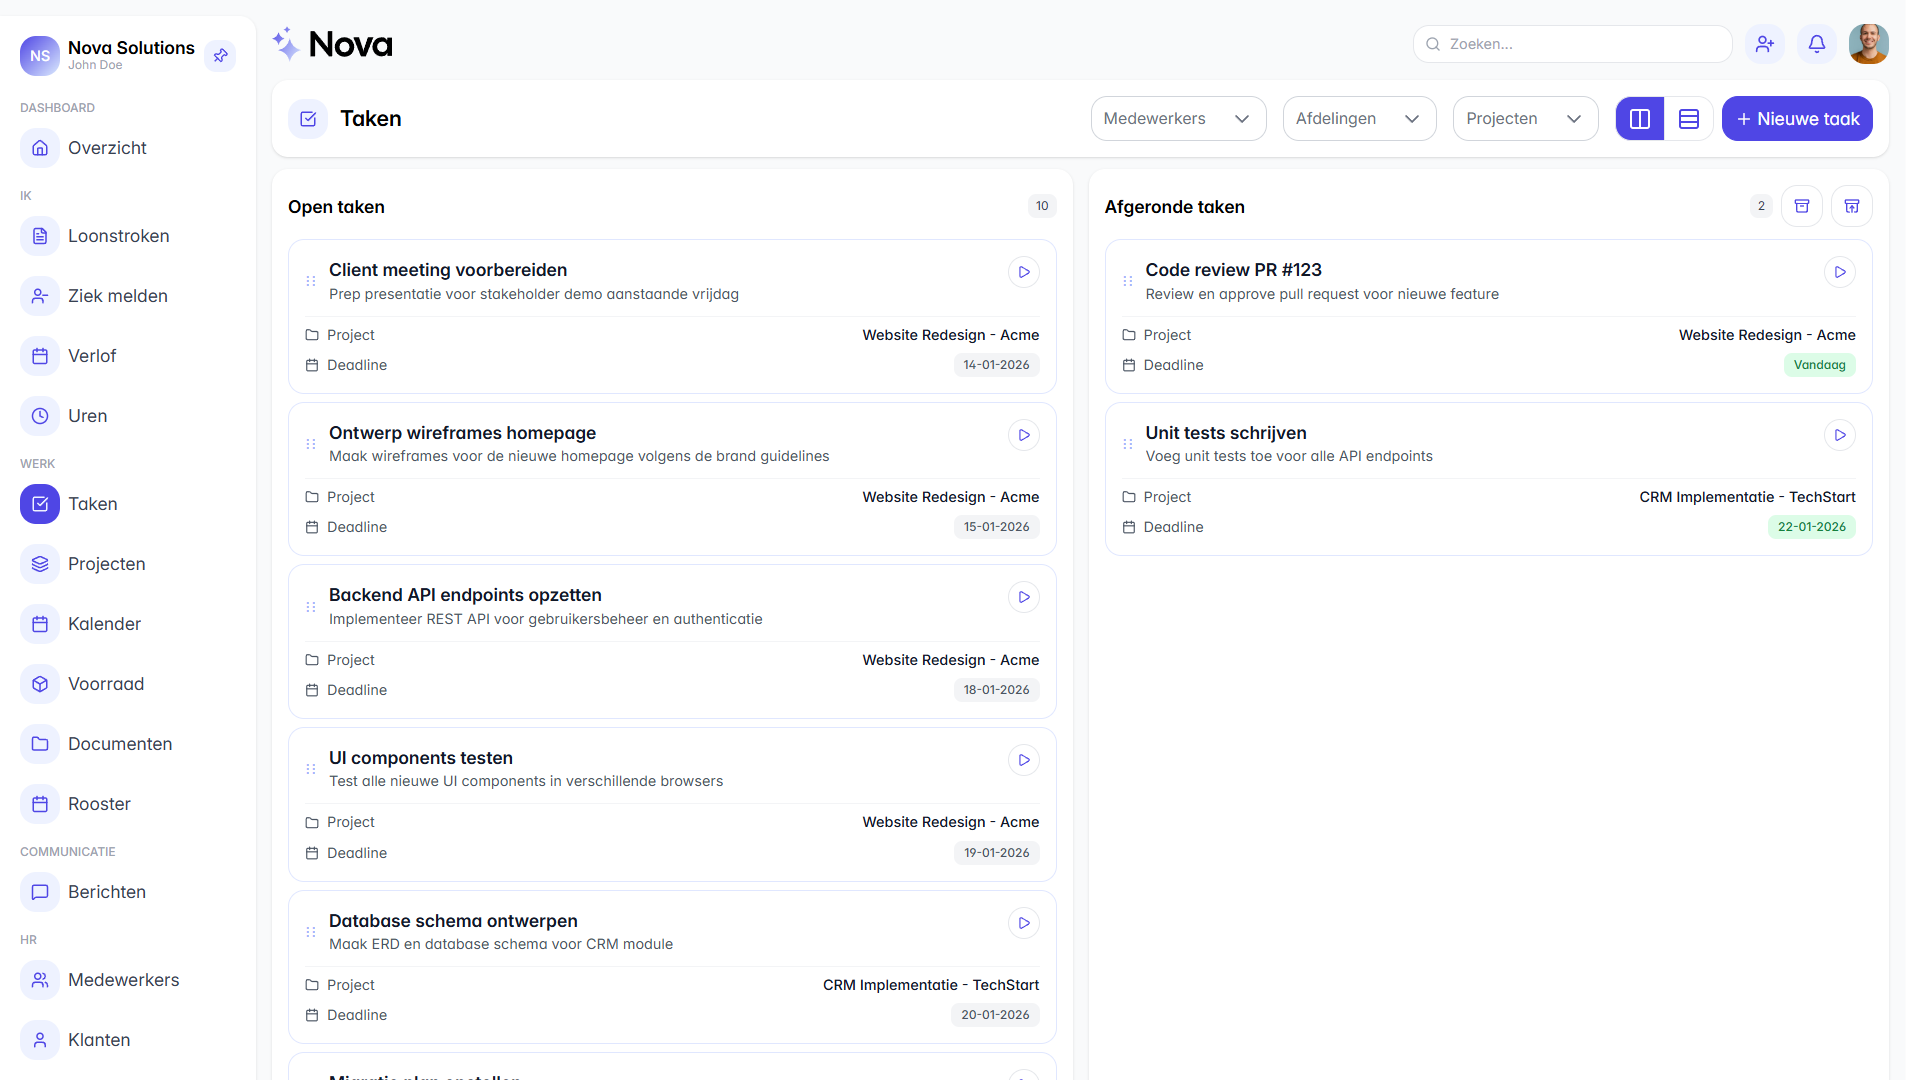The height and width of the screenshot is (1080, 1906).
Task: Open the profile avatar menu
Action: coord(1870,44)
